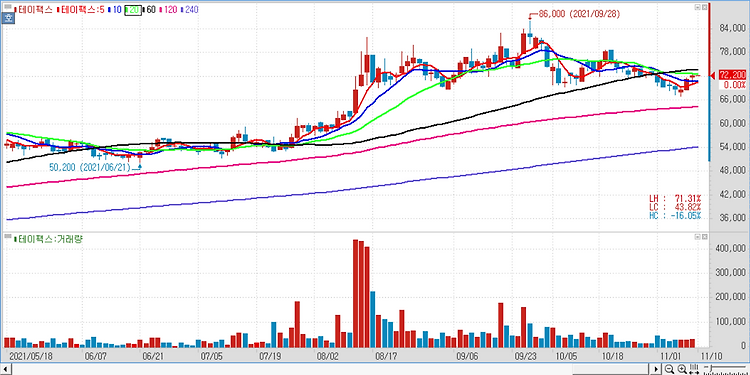Select the 240-day moving average legend
The image size is (750, 375).
(x=190, y=9)
